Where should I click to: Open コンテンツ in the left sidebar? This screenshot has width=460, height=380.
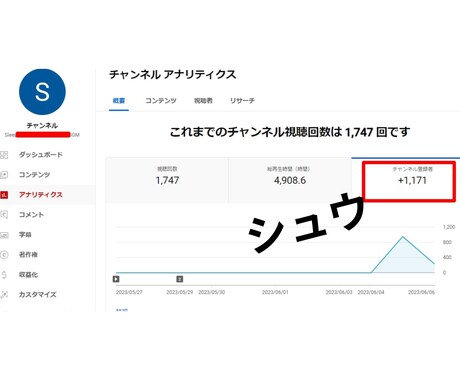[x=34, y=175]
